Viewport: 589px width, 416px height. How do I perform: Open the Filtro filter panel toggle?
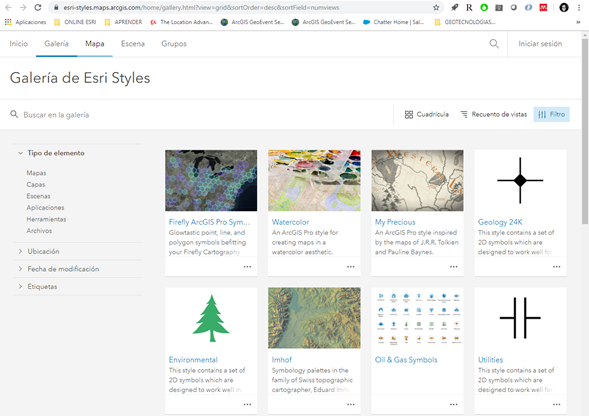click(551, 114)
